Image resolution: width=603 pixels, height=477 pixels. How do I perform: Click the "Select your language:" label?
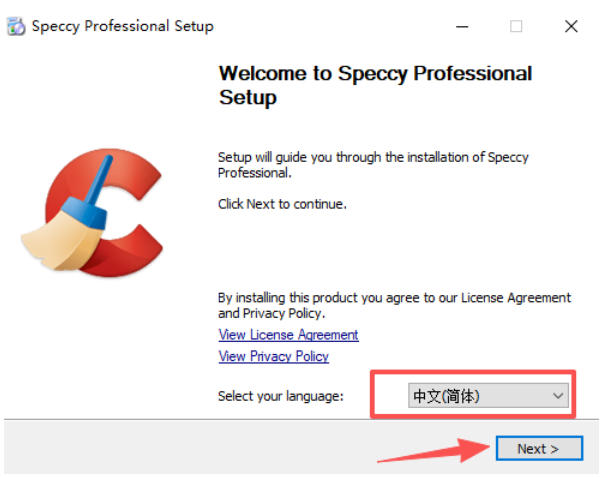tap(280, 396)
